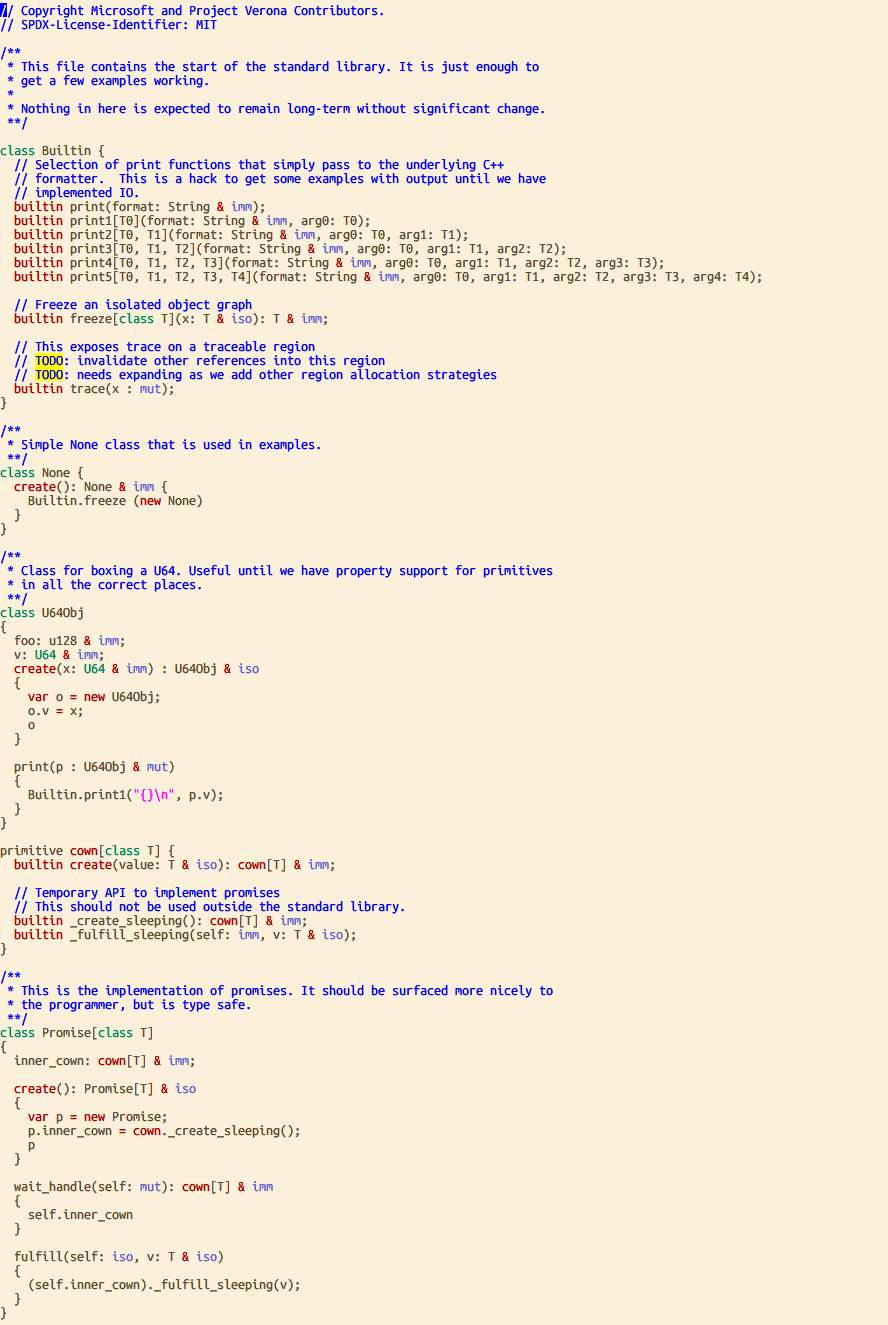Select the class name Builtin
Image resolution: width=888 pixels, height=1325 pixels.
point(65,150)
